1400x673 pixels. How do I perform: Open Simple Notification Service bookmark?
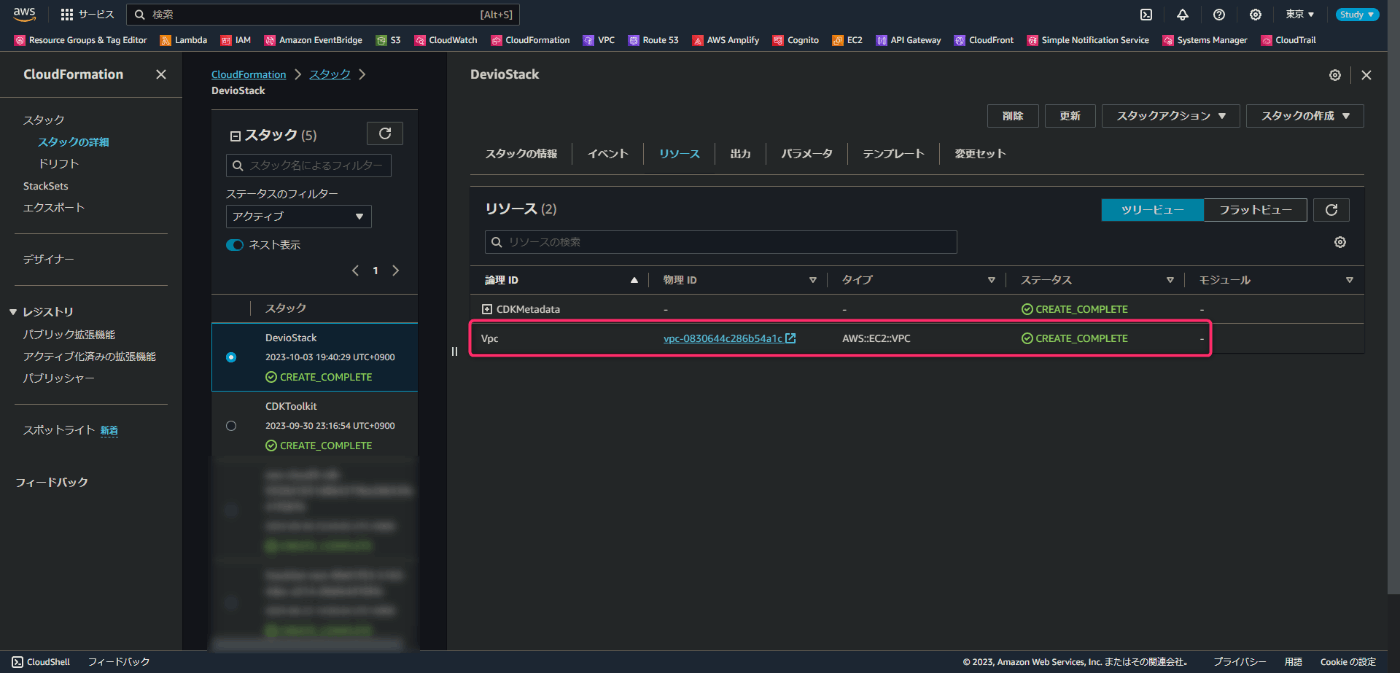coord(1088,40)
